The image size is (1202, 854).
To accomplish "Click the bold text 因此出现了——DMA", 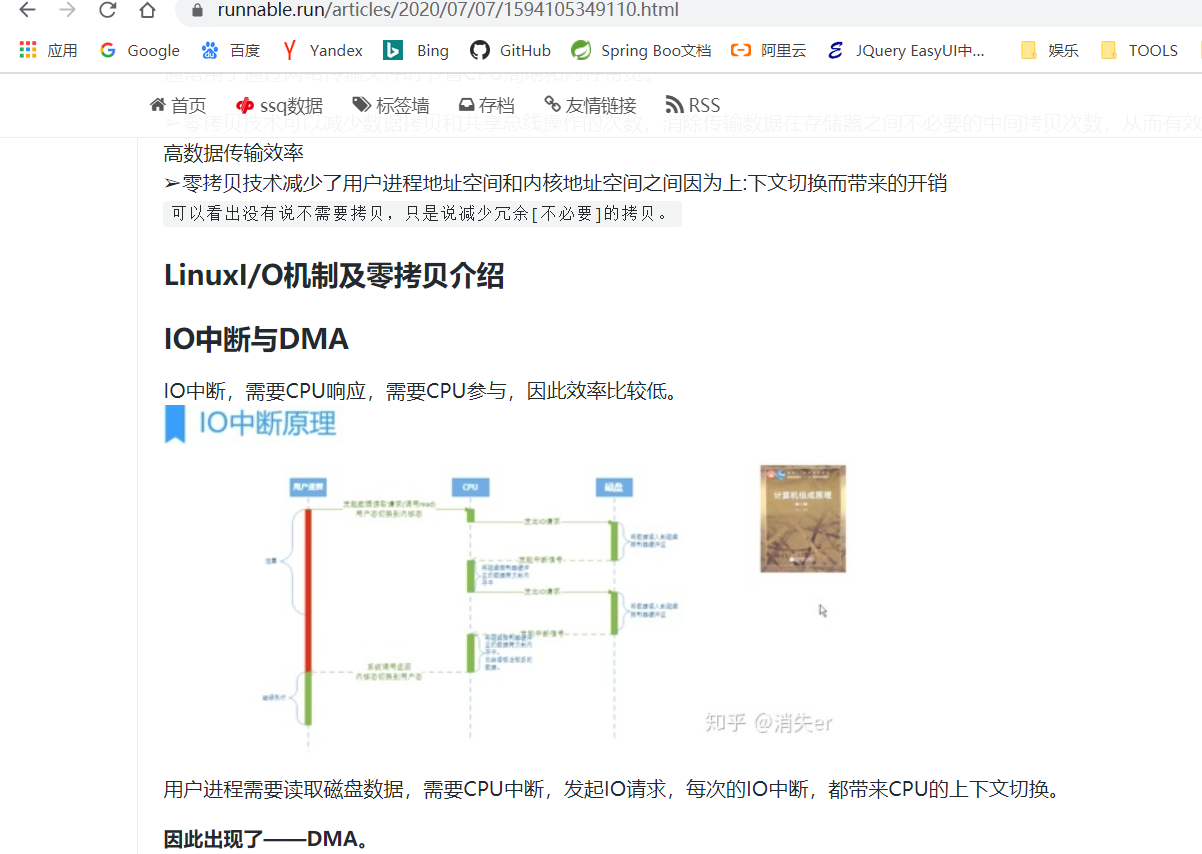I will coord(267,838).
